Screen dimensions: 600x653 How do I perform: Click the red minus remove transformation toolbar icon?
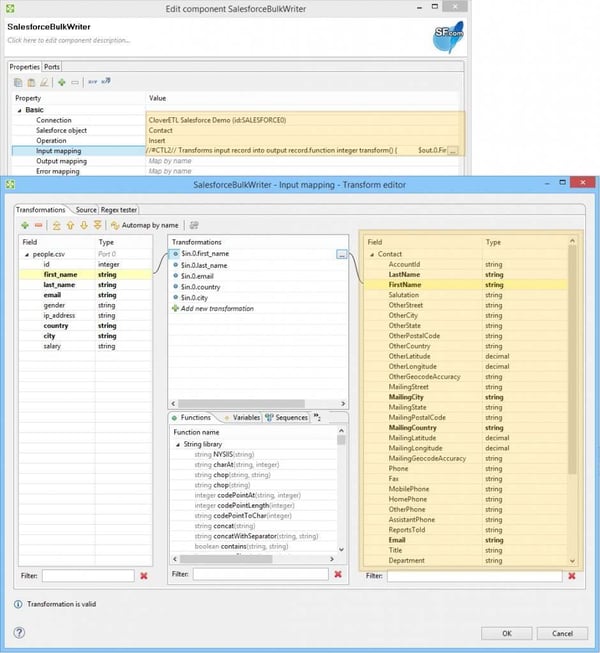point(38,225)
